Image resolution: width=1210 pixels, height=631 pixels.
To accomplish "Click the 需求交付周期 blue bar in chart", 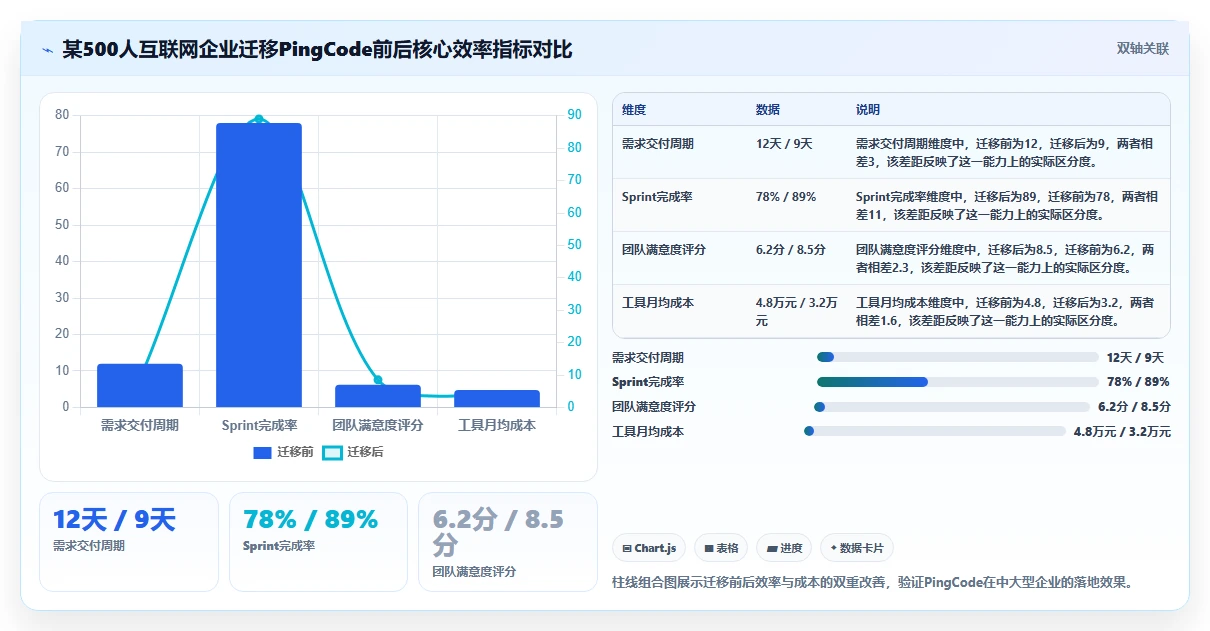I will pyautogui.click(x=140, y=385).
